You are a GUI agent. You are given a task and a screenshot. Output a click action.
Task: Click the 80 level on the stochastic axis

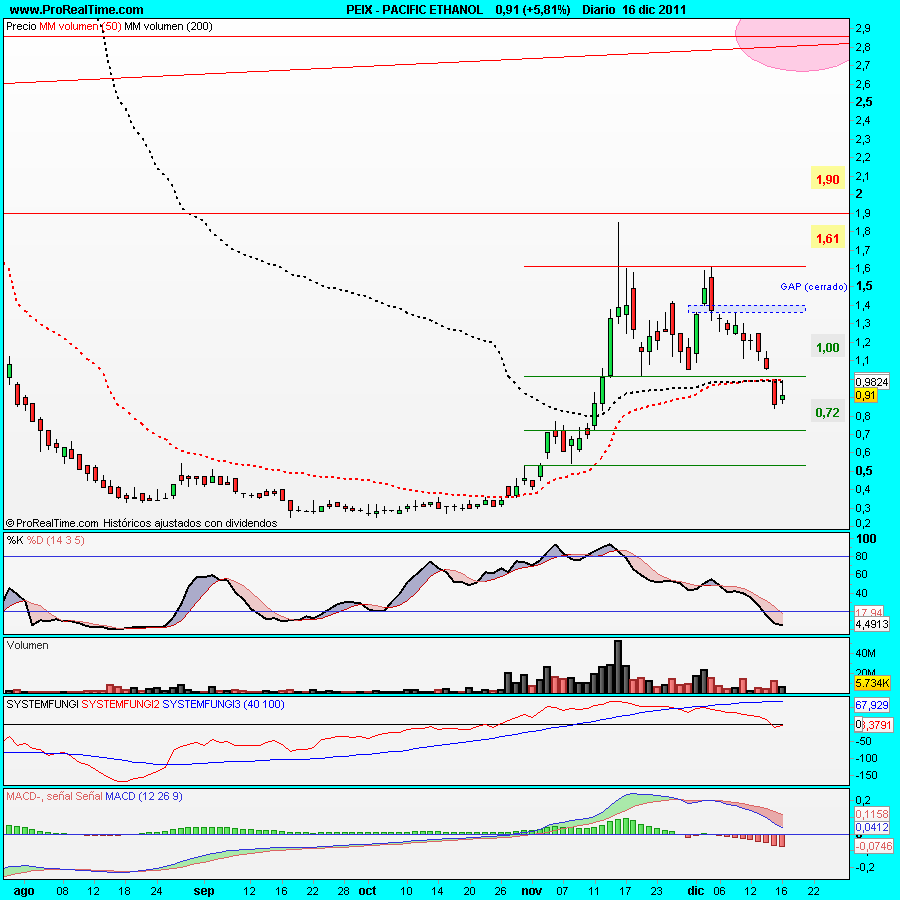[x=862, y=556]
